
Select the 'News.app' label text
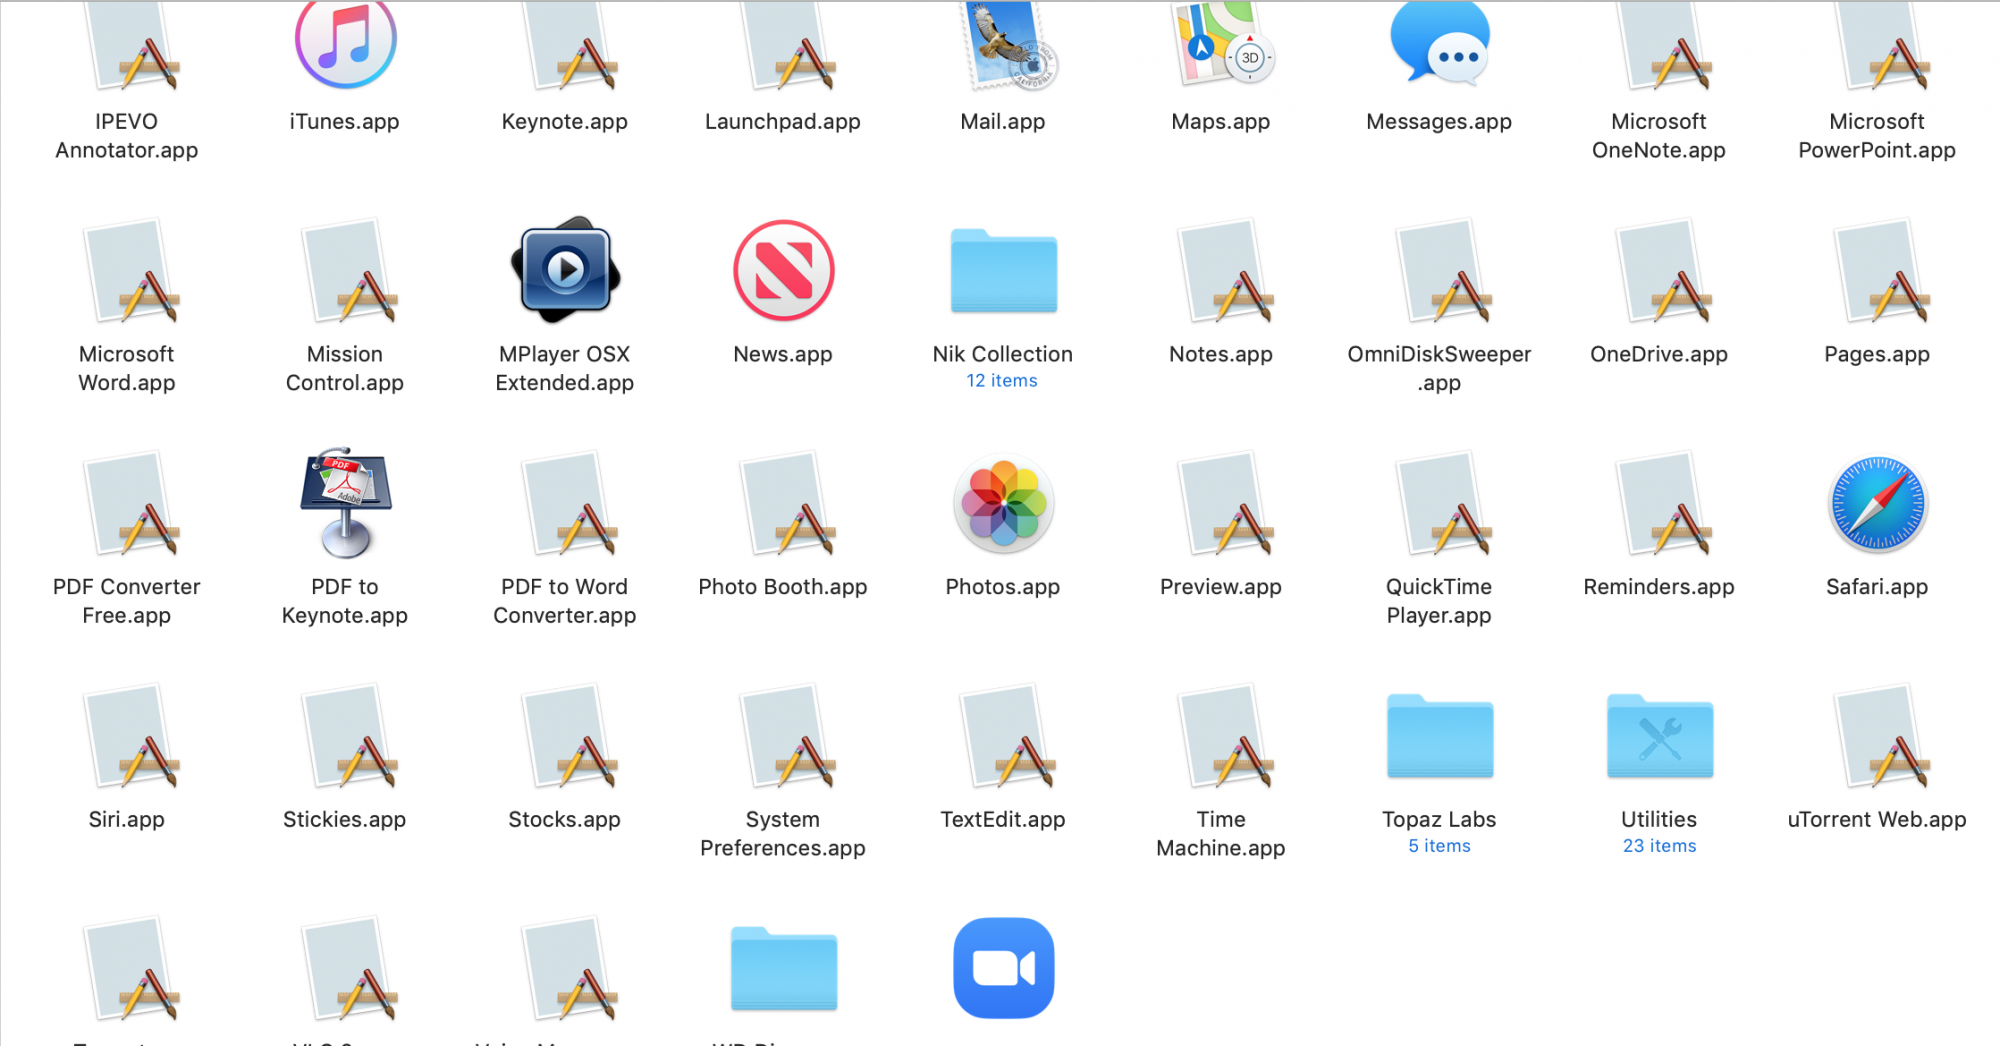[x=783, y=354]
